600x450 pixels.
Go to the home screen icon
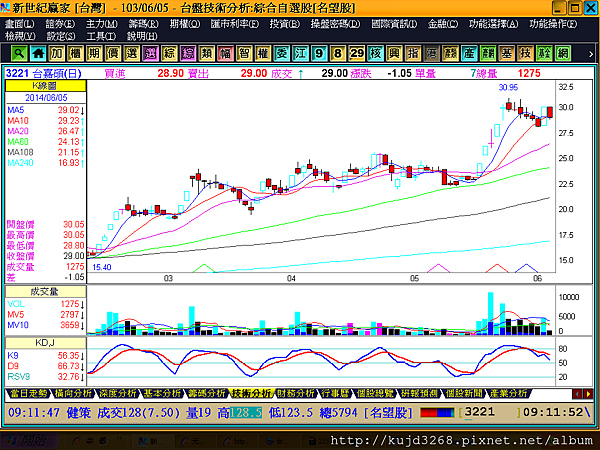coord(38,53)
